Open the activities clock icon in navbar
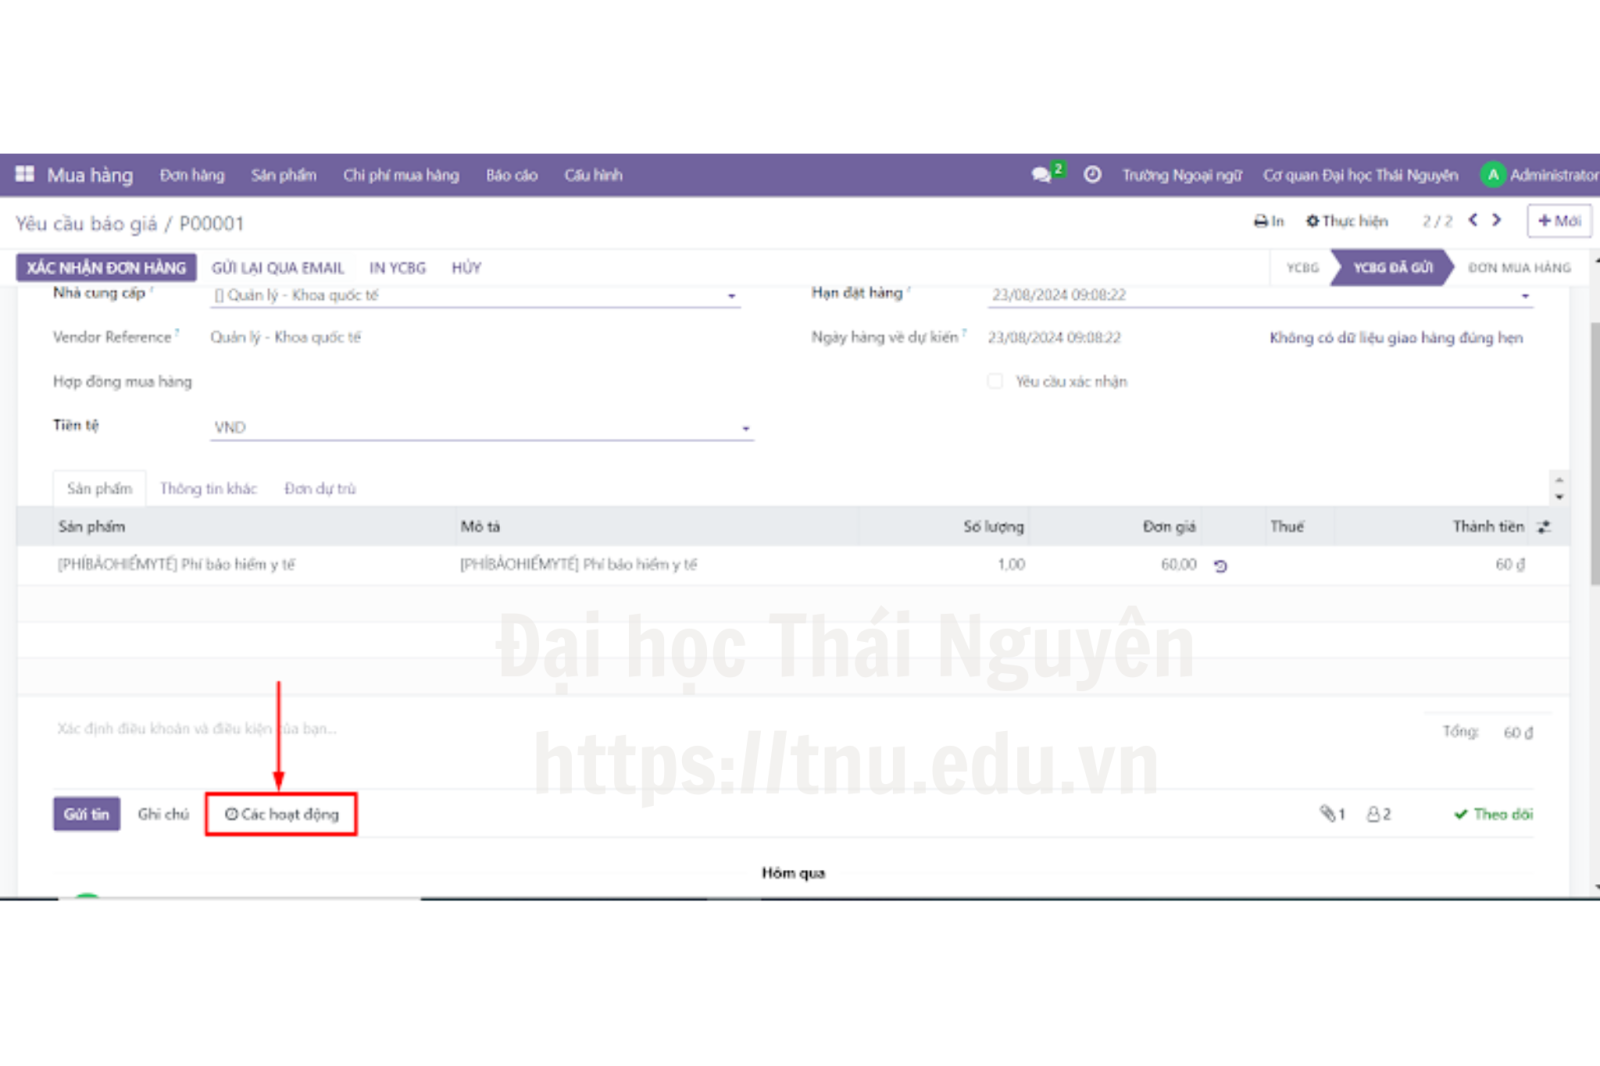Viewport: 1600px width, 1066px height. pyautogui.click(x=1093, y=175)
